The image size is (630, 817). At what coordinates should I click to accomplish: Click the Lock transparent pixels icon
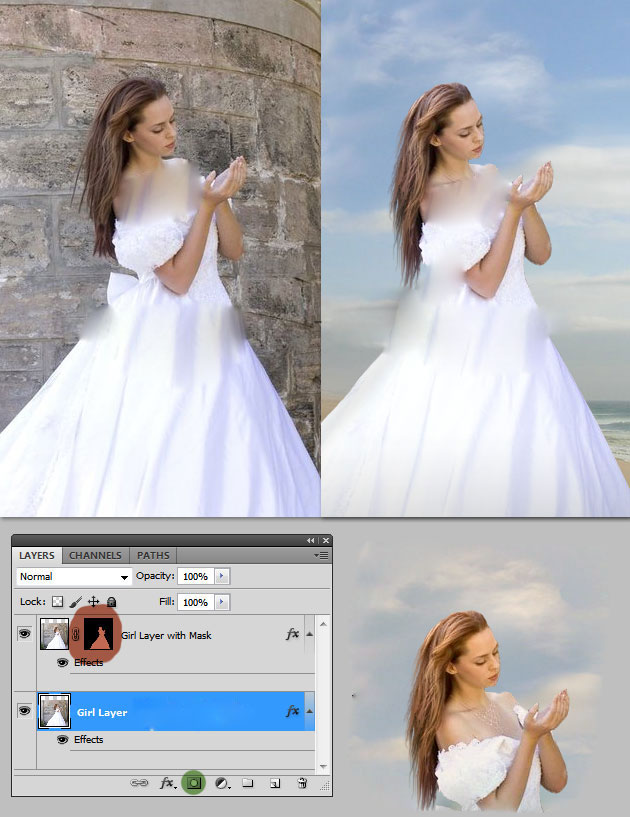[57, 602]
